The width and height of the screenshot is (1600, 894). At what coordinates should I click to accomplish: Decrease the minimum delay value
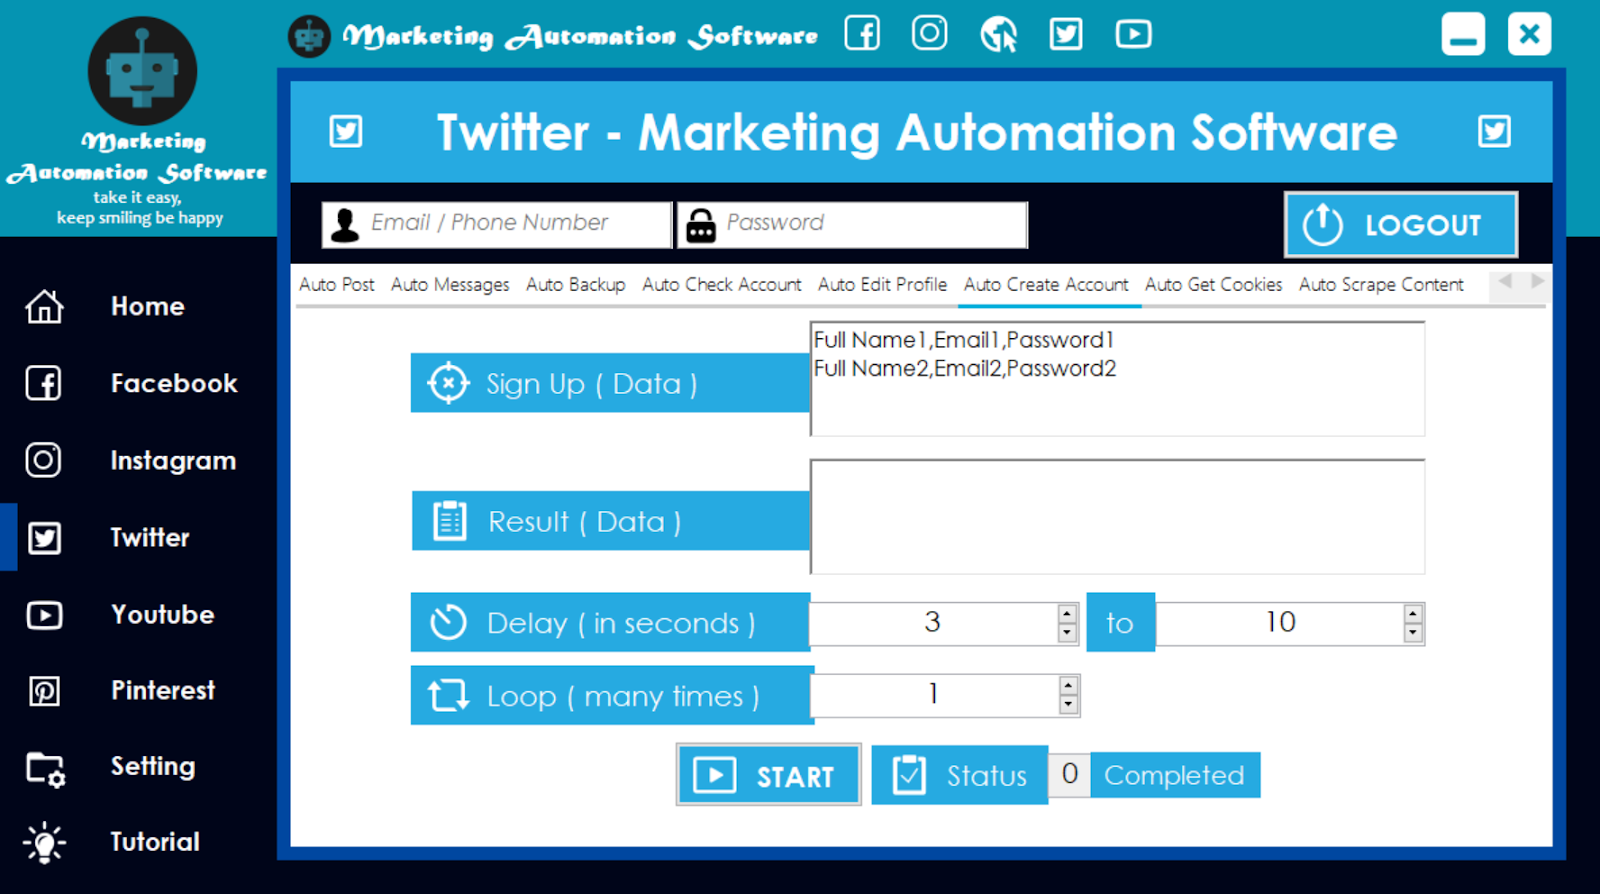pos(1067,633)
